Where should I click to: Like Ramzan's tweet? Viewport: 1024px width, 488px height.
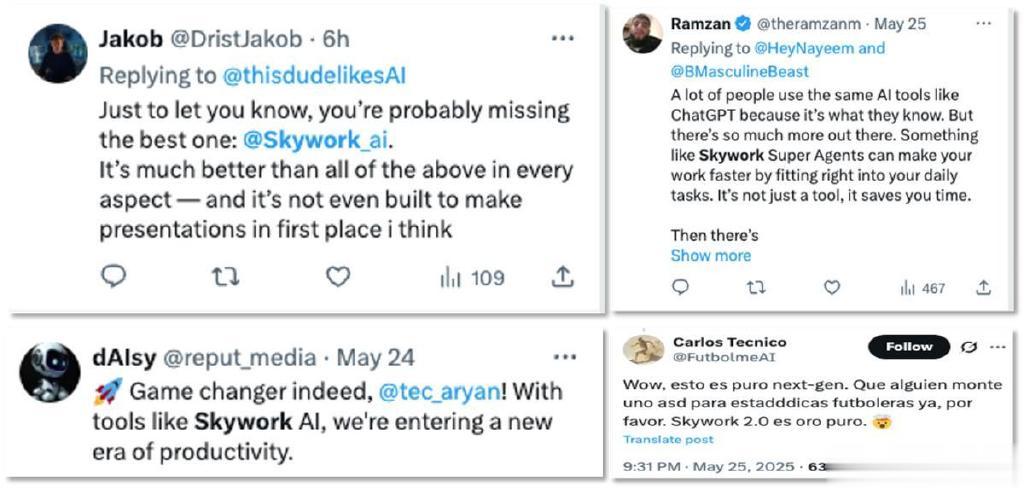coord(832,288)
